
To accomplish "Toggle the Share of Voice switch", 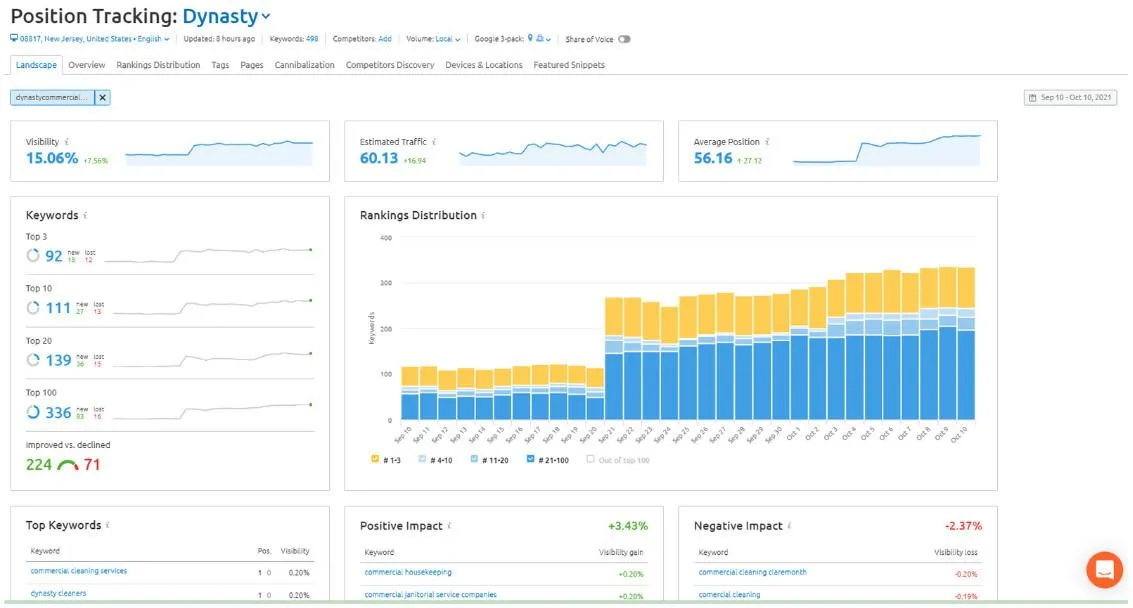I will point(624,39).
